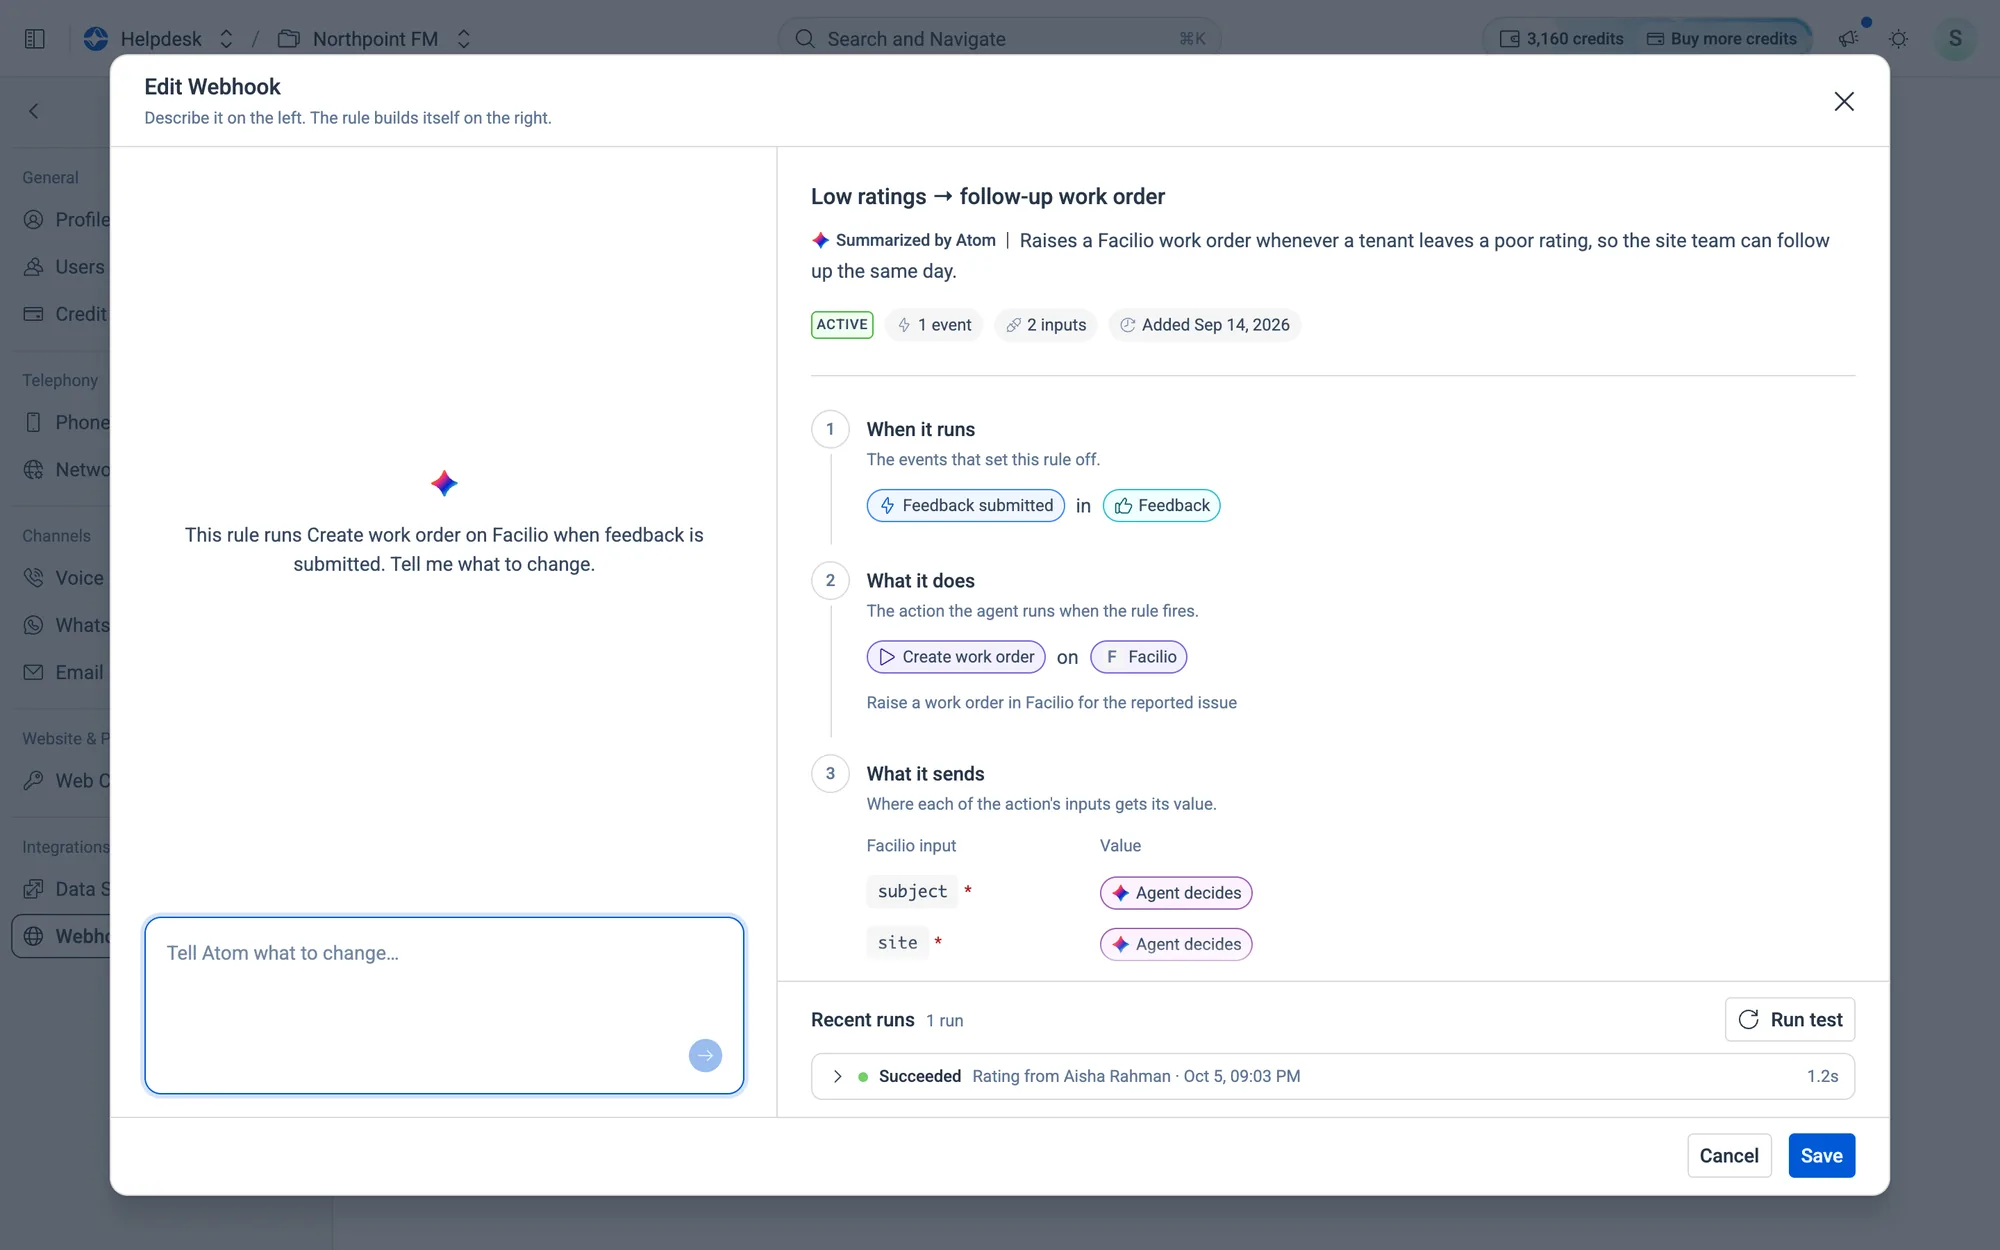This screenshot has height=1250, width=2000.
Task: Send the message with the arrow button
Action: point(705,1055)
